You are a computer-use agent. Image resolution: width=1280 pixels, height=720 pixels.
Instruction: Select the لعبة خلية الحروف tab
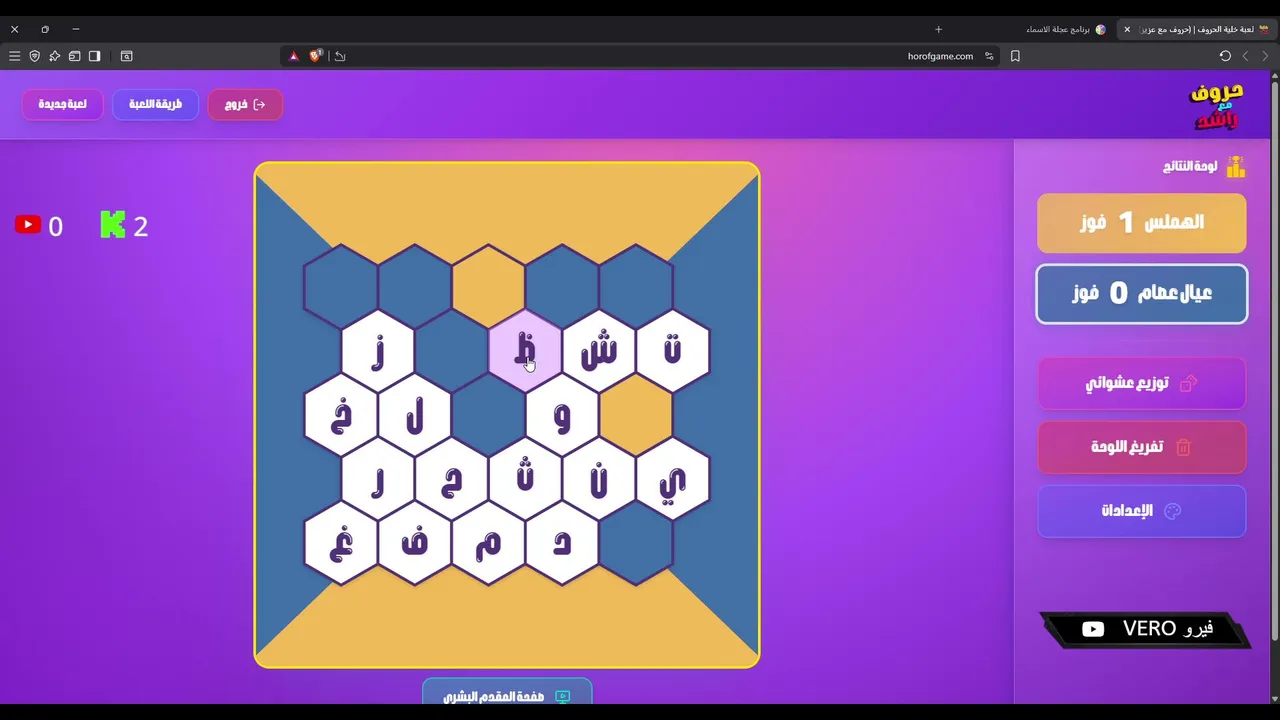point(1197,29)
